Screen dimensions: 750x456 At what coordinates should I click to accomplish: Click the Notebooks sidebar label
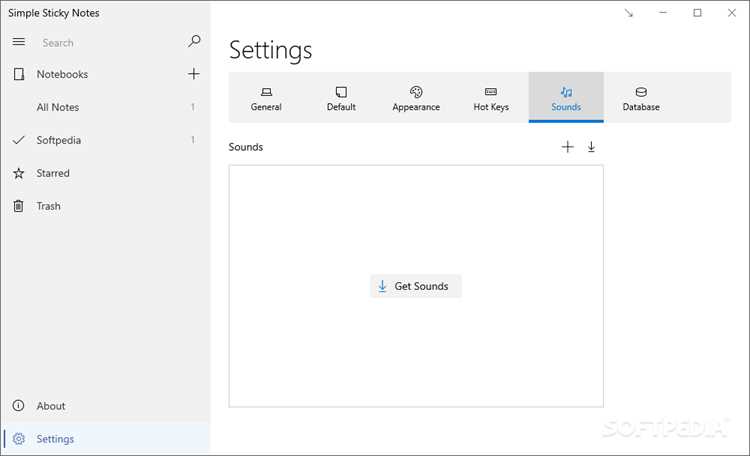63,74
